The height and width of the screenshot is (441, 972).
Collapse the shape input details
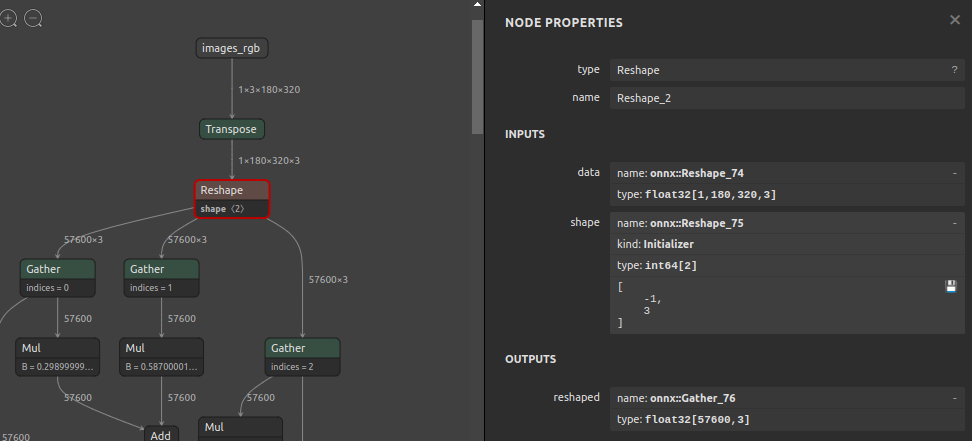click(955, 223)
